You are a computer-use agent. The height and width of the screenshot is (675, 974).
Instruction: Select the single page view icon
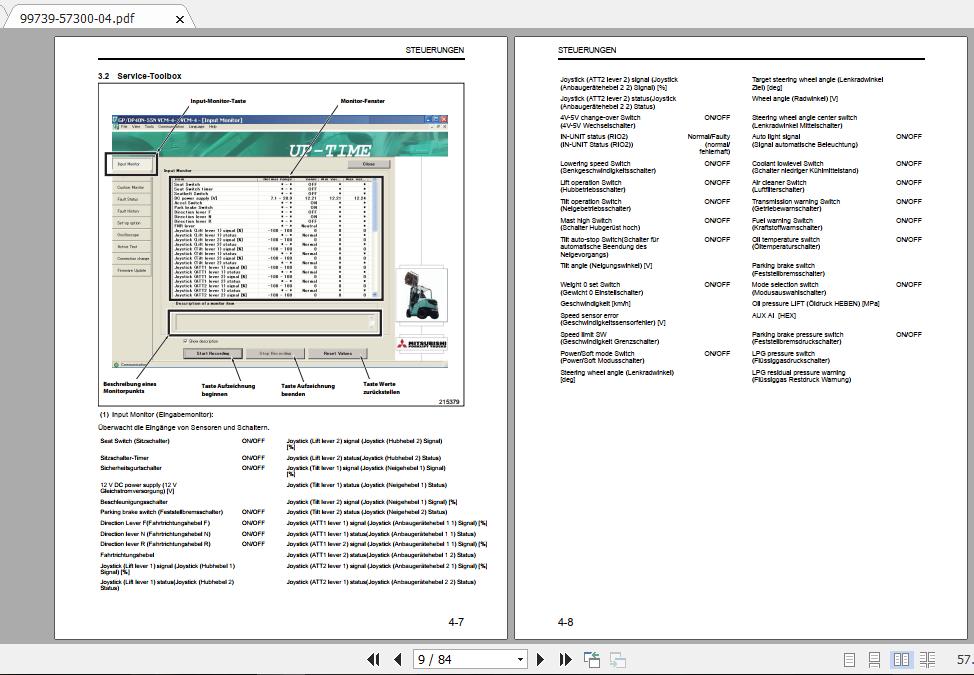tap(851, 660)
